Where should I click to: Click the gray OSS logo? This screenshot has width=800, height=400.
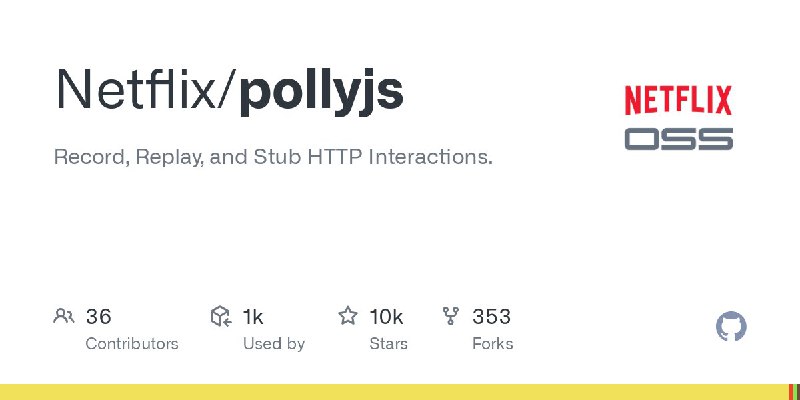coord(679,139)
